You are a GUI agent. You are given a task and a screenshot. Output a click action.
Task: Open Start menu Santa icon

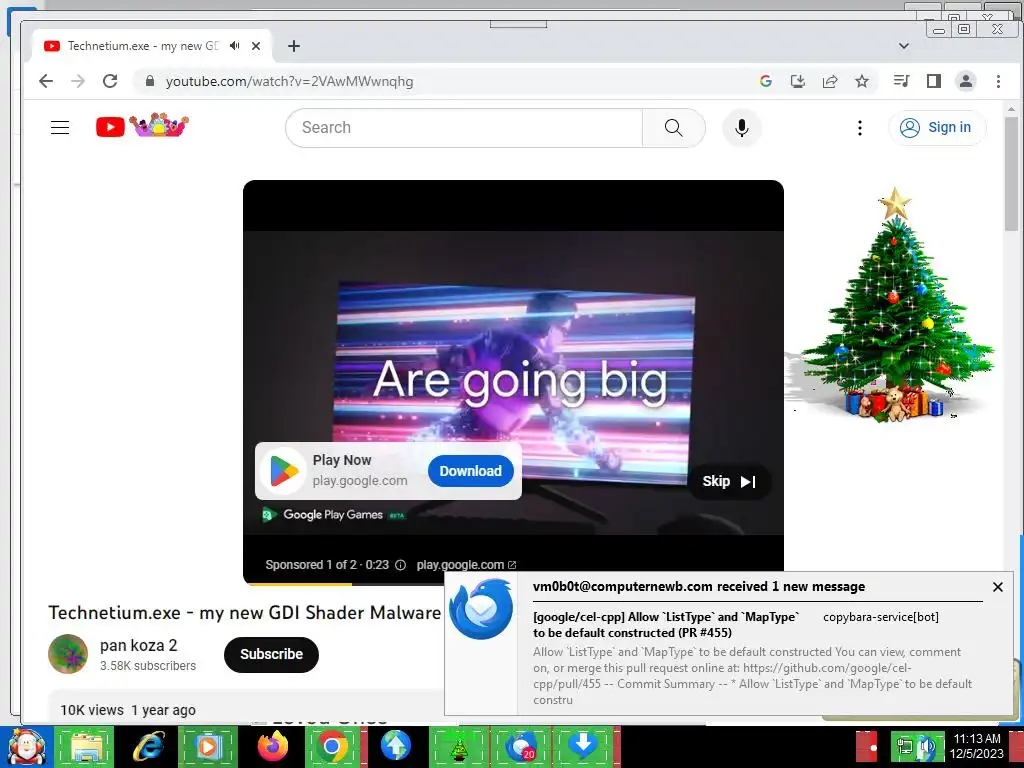(27, 747)
